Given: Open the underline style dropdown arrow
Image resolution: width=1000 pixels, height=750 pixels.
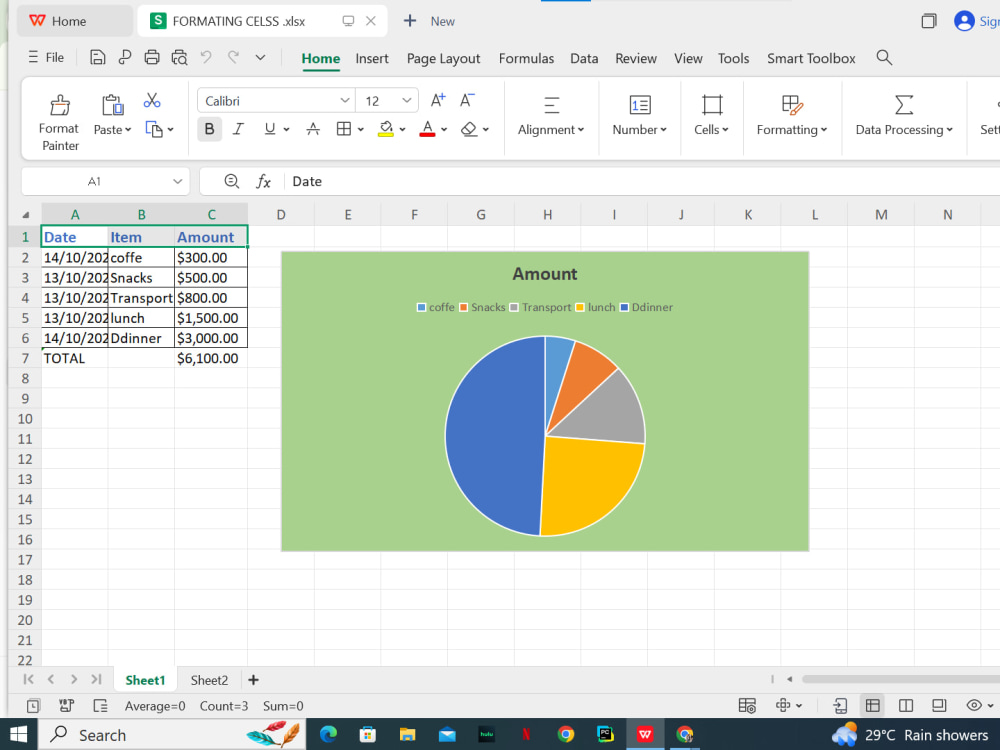Looking at the screenshot, I should (286, 129).
